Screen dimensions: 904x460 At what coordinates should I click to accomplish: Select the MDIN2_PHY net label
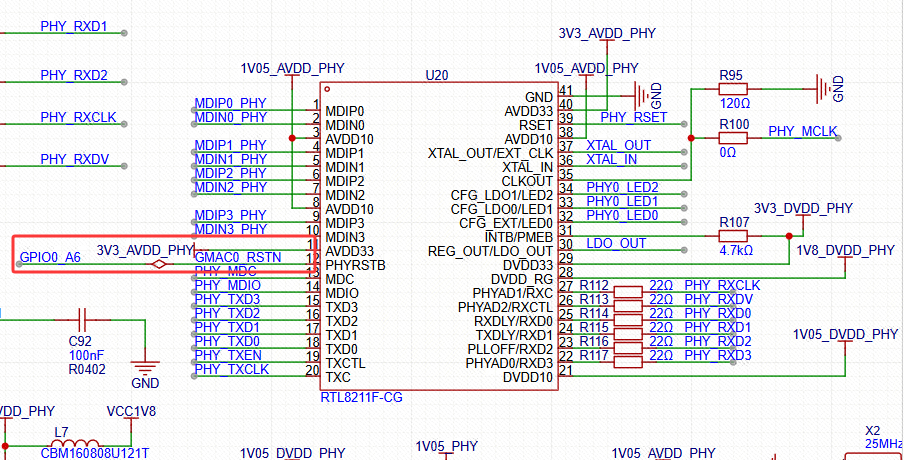(231, 187)
